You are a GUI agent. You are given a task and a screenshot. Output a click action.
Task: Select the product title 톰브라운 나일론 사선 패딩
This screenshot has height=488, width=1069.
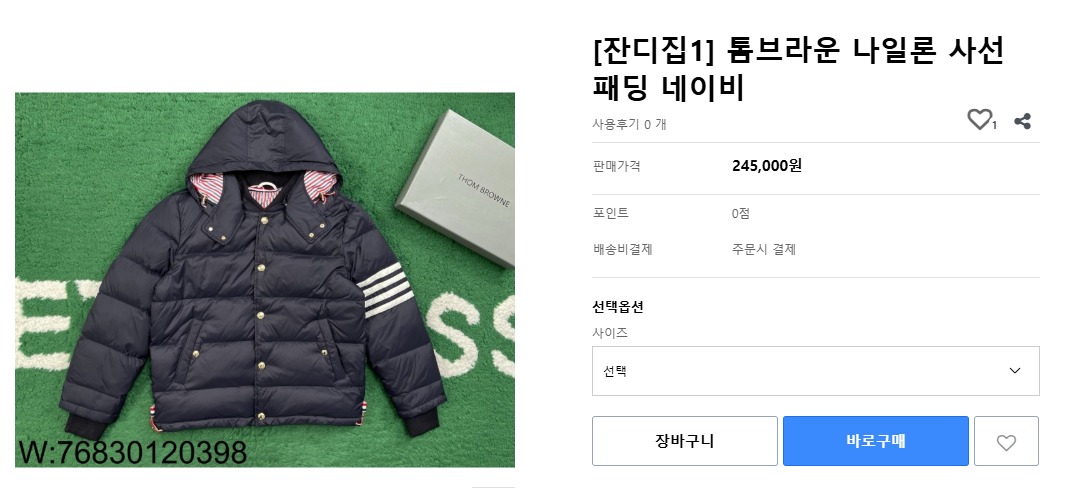pyautogui.click(x=798, y=69)
